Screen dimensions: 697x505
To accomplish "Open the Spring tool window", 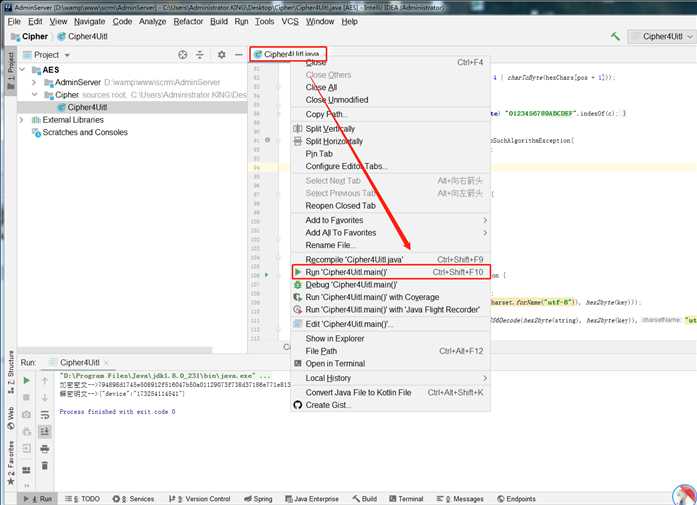I will point(258,499).
